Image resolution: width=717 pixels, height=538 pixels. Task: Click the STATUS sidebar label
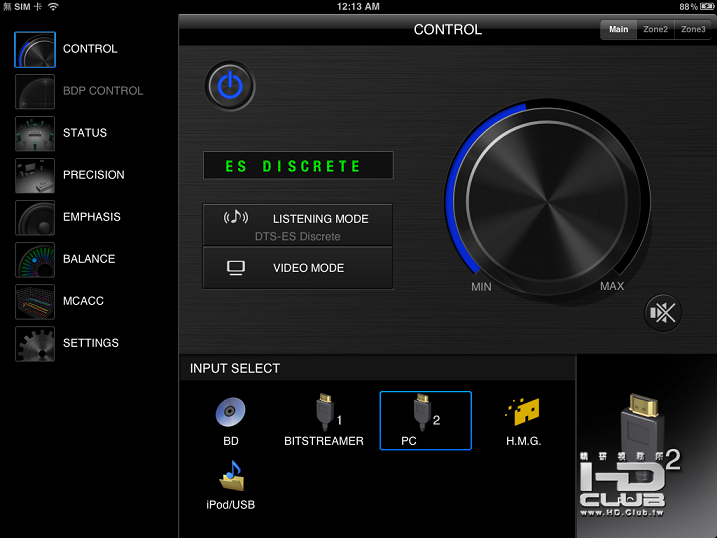click(x=85, y=133)
